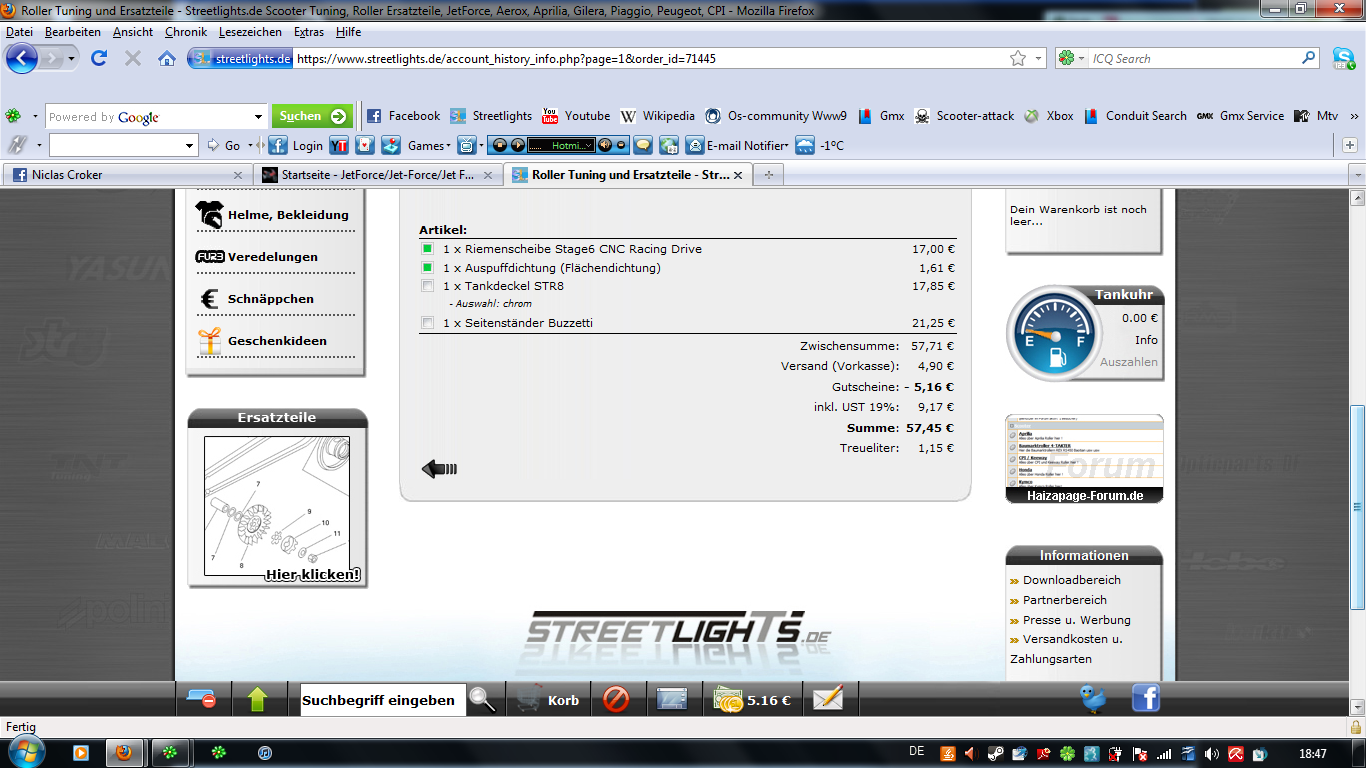Tick the checkbox for Riemenscheibe Stage6 CNC Racing Drive
This screenshot has height=768, width=1366.
click(x=427, y=249)
